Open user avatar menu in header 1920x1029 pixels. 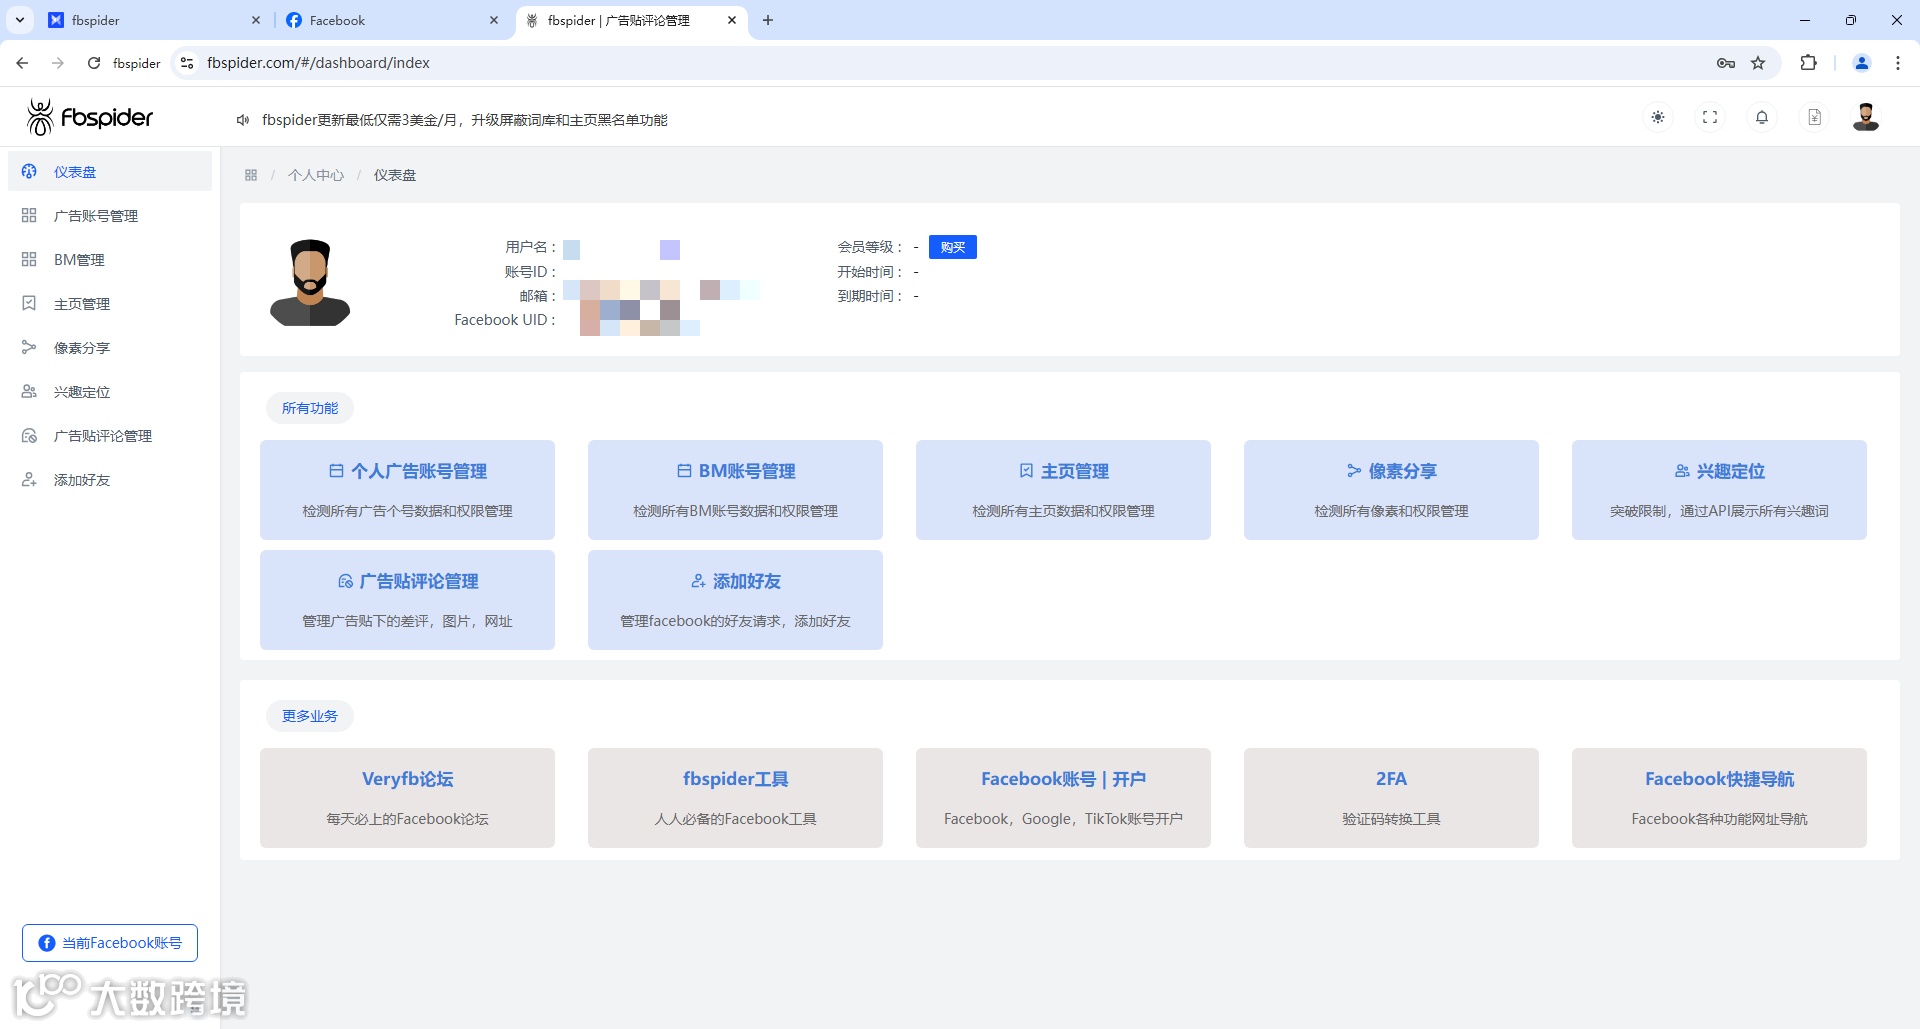click(1866, 117)
